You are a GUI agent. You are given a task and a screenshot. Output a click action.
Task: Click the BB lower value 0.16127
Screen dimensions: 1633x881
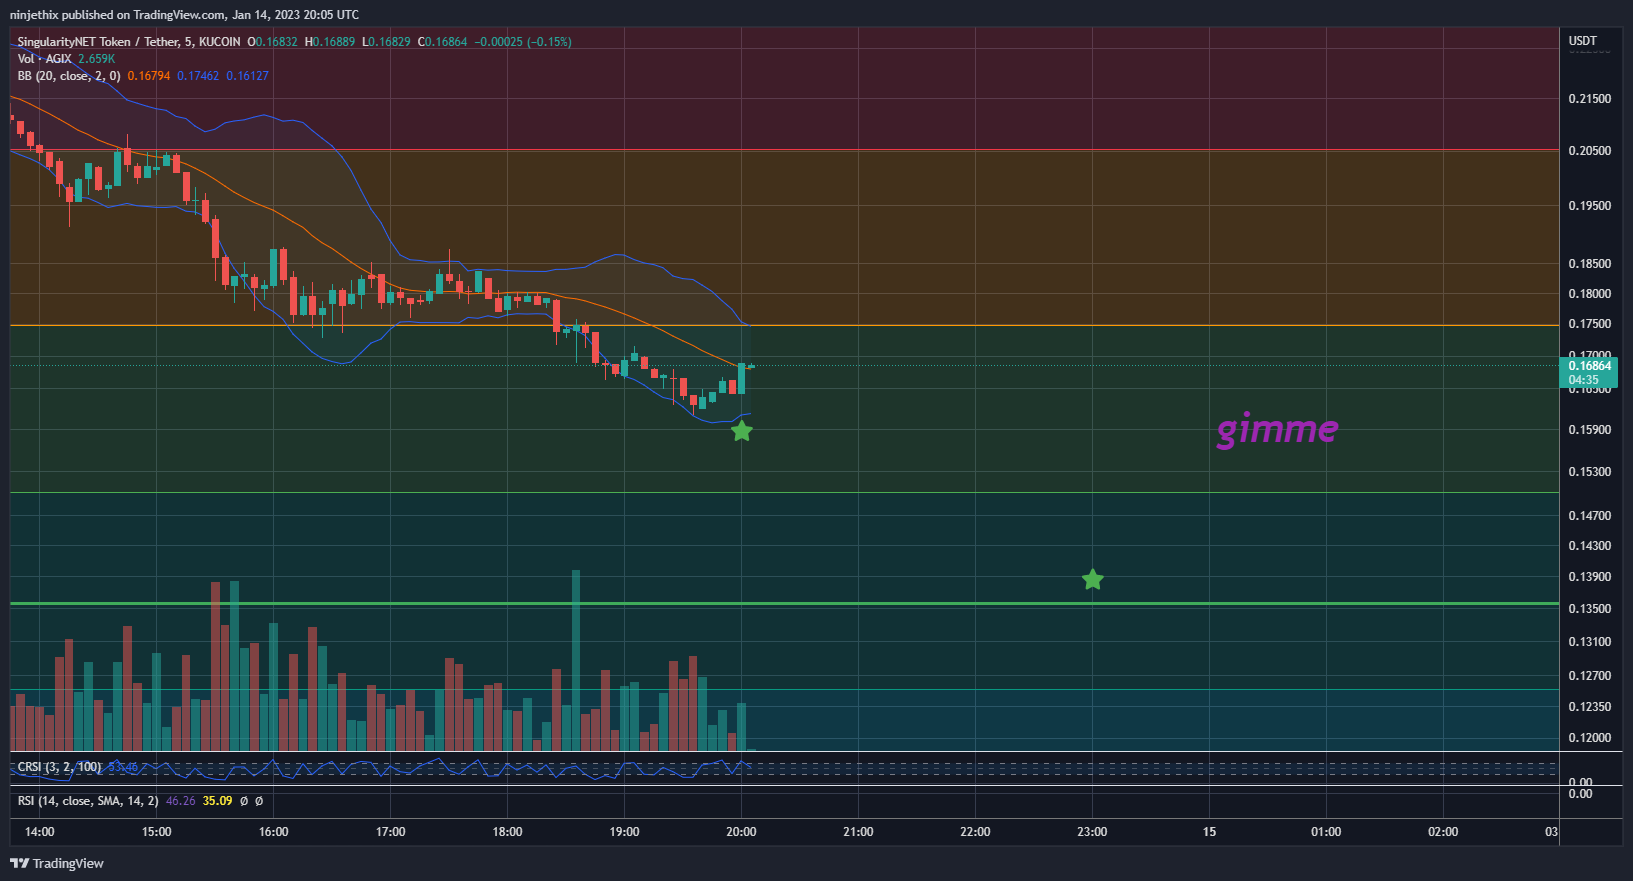[x=247, y=76]
